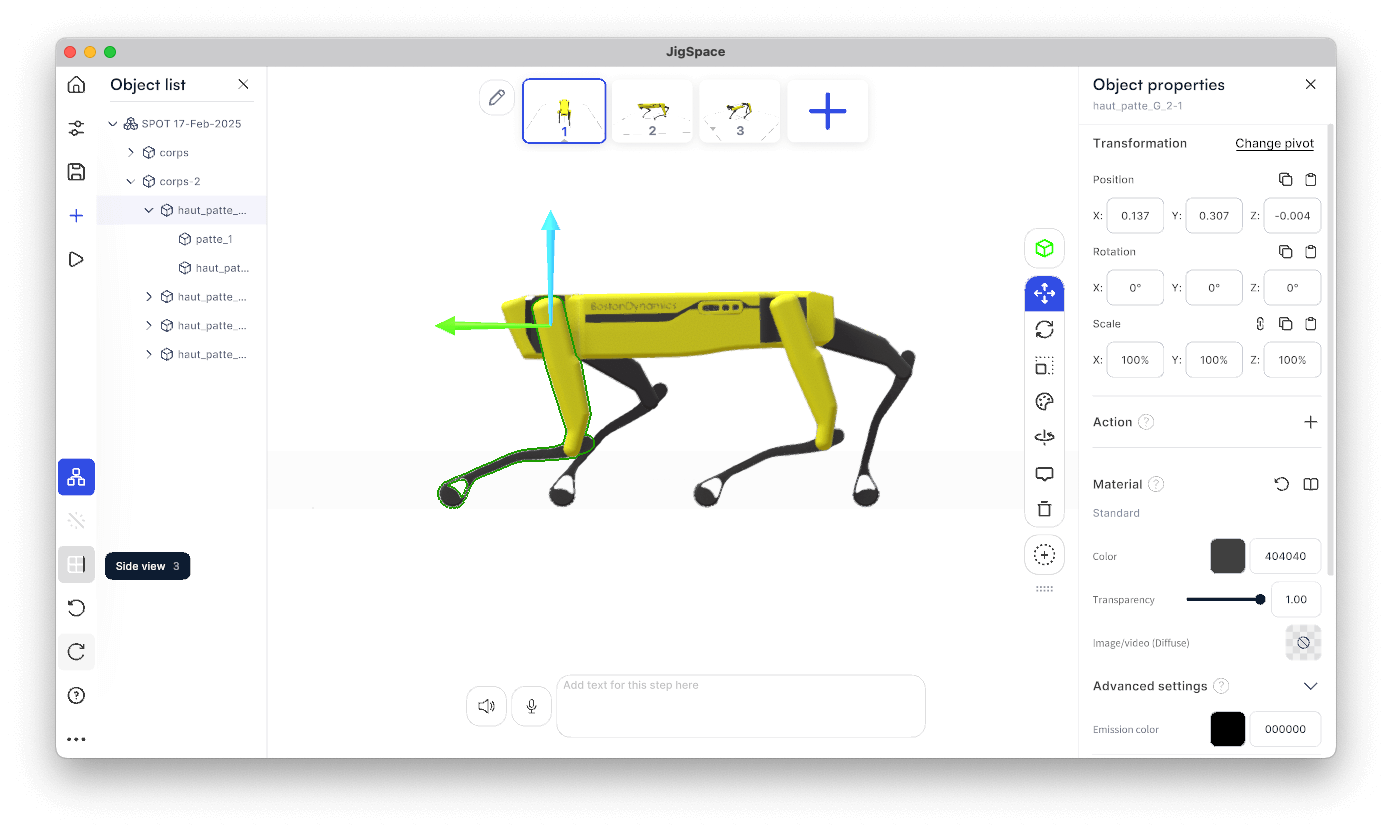This screenshot has height=832, width=1392.
Task: Save the jig with the floppy disk icon
Action: [76, 172]
